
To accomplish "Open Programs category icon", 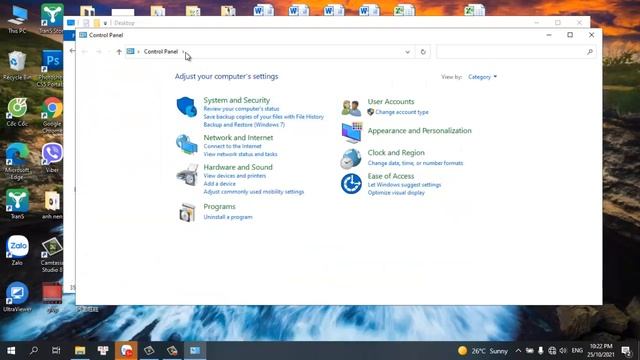I will pyautogui.click(x=187, y=212).
